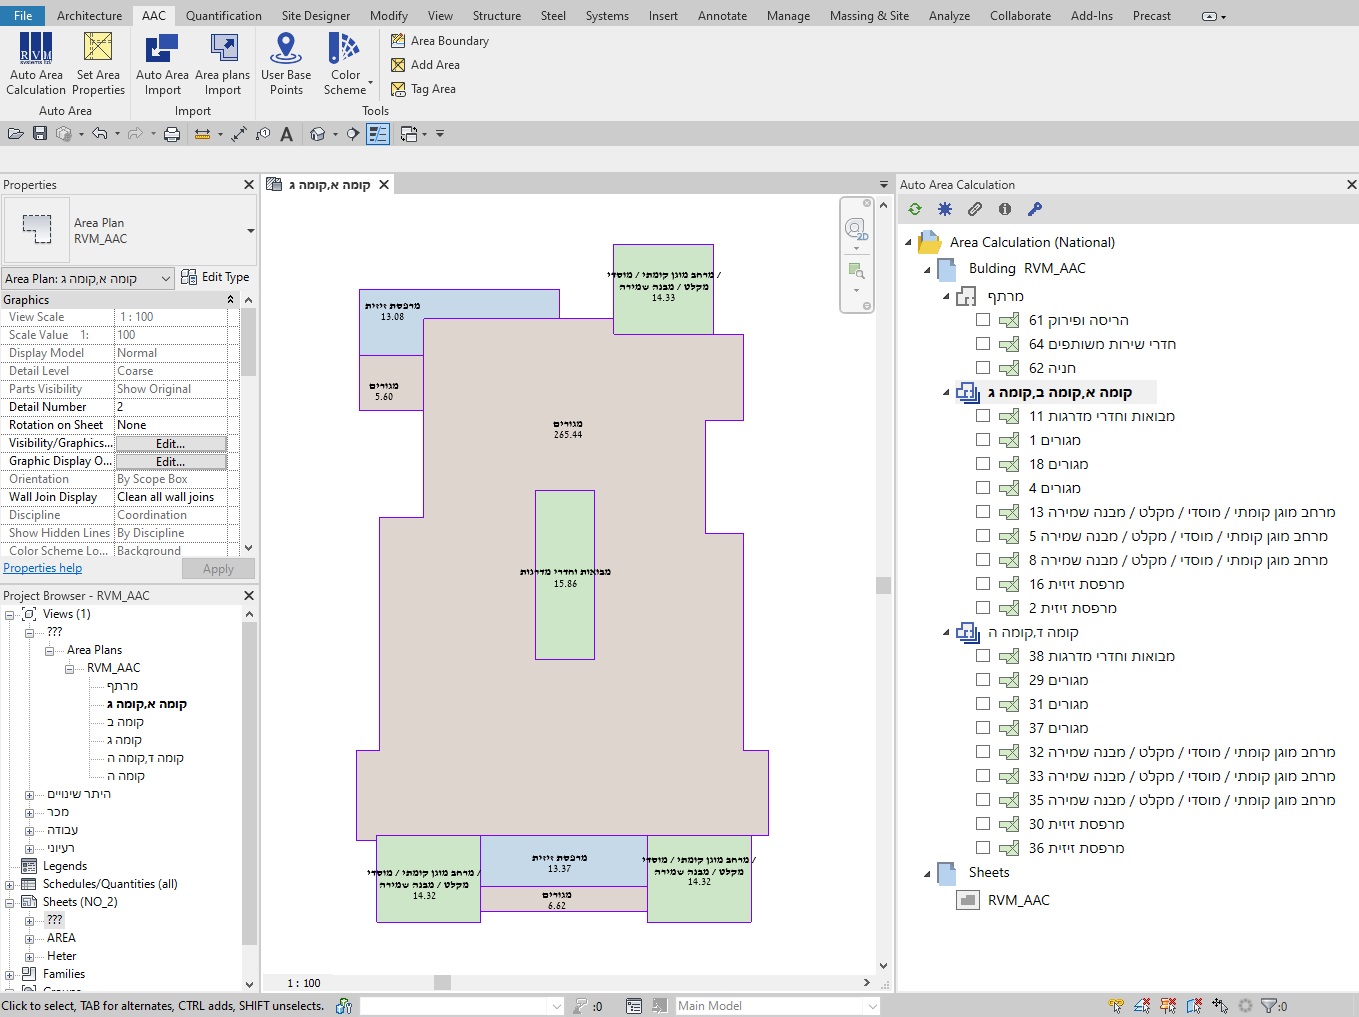This screenshot has height=1017, width=1359.
Task: Check box for 61 הריסה ופירוק
Action: click(x=983, y=320)
